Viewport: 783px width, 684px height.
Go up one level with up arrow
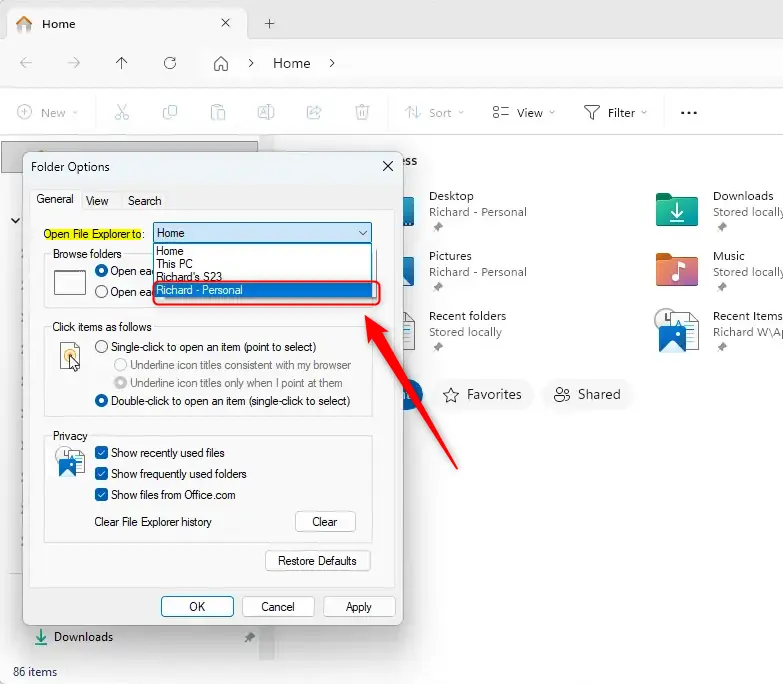(x=121, y=63)
